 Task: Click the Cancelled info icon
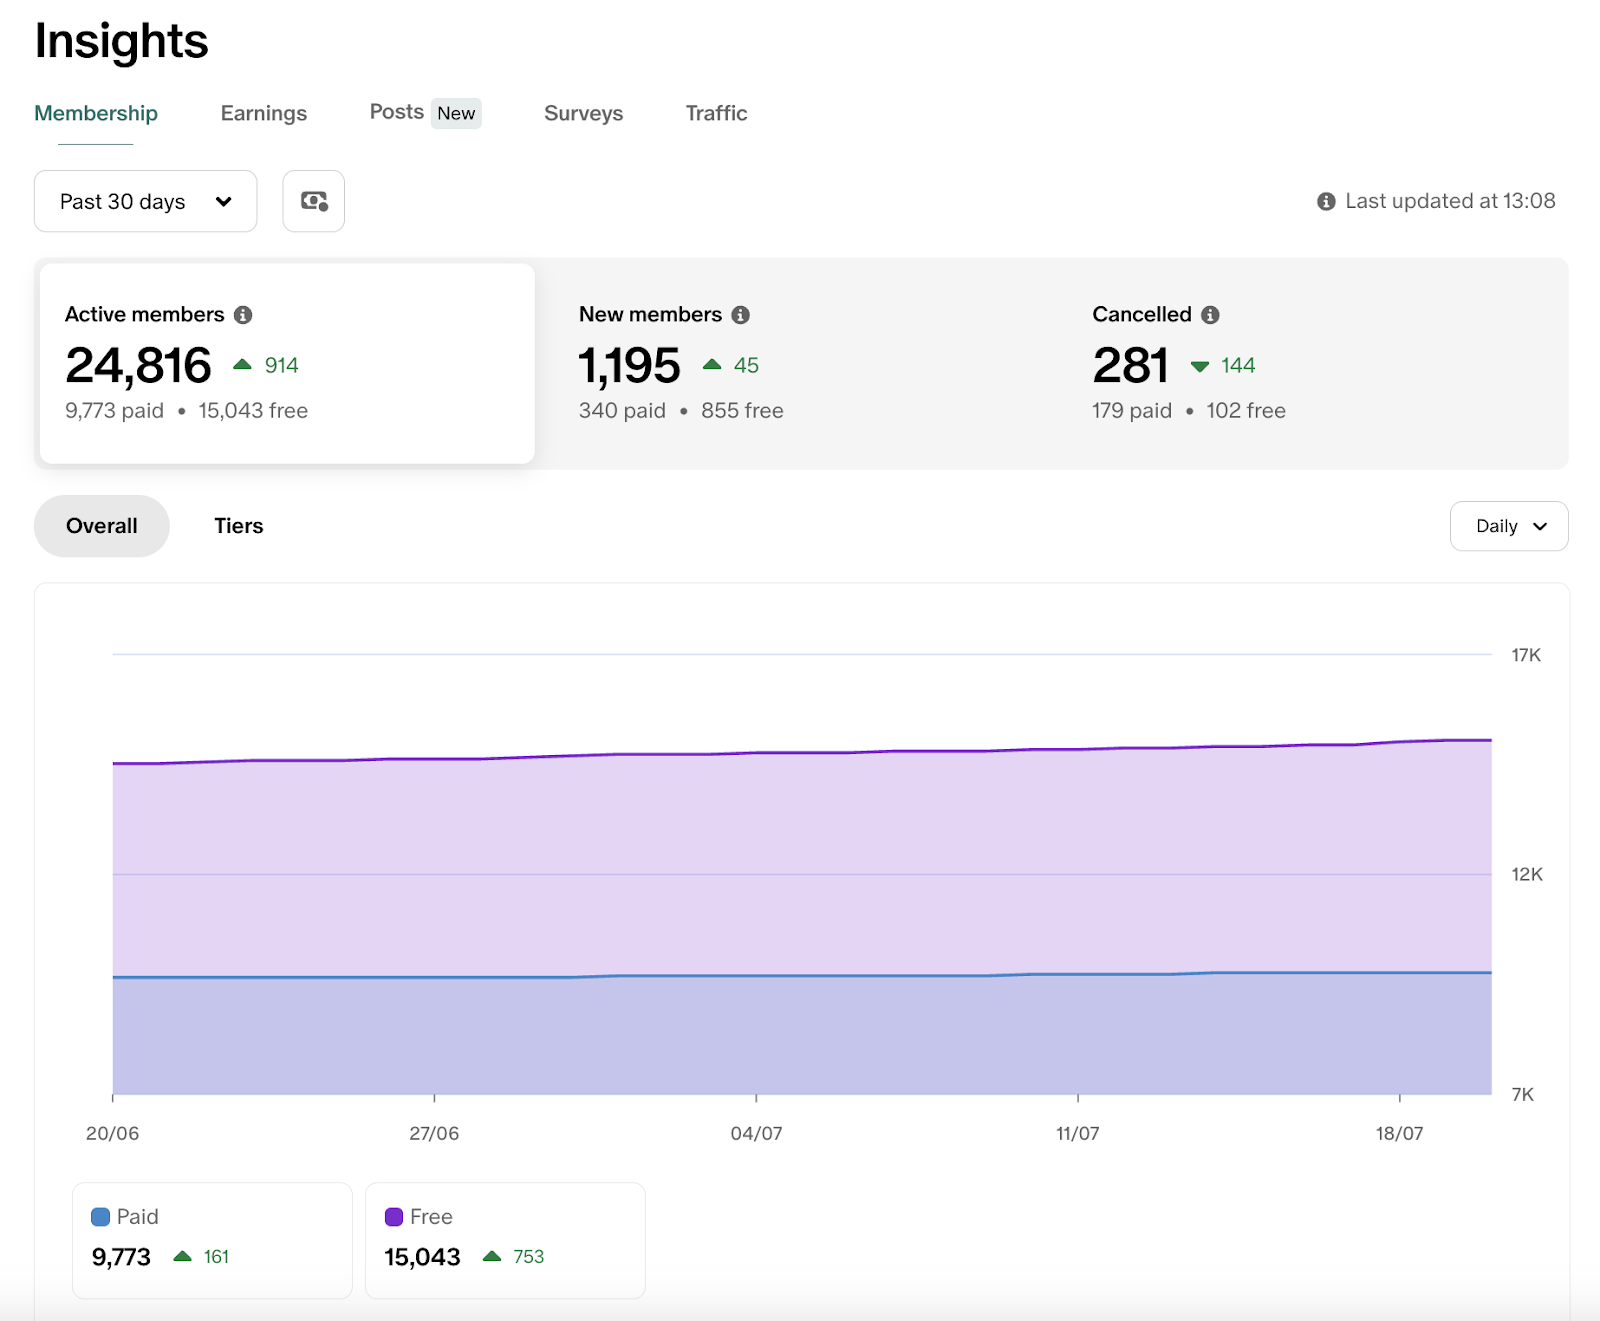coord(1210,315)
